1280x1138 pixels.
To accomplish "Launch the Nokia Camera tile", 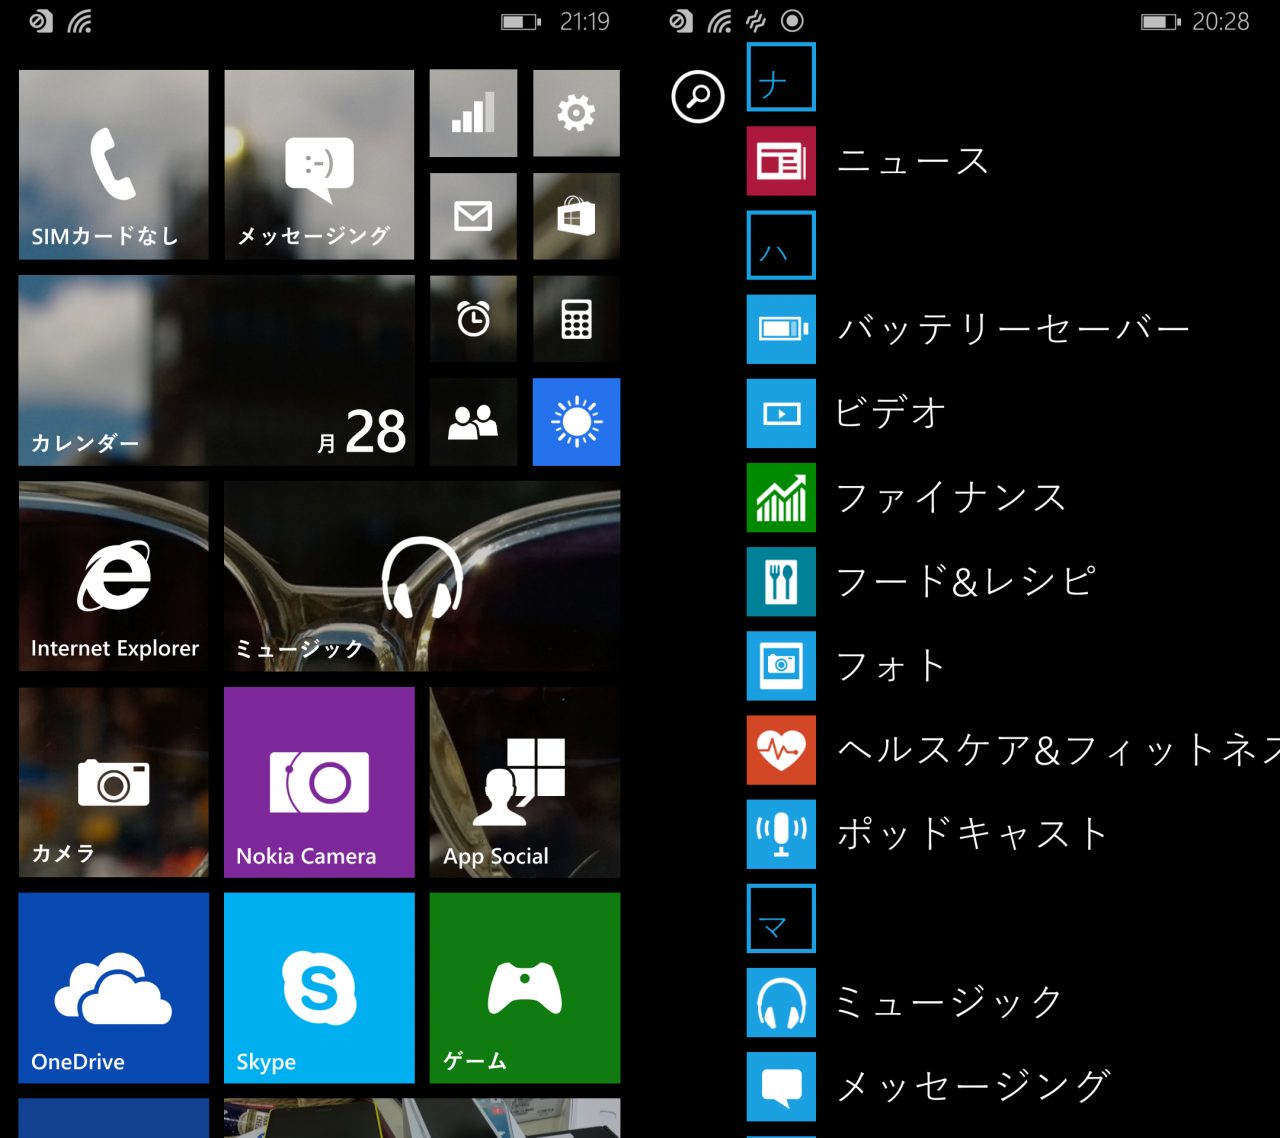I will click(319, 782).
